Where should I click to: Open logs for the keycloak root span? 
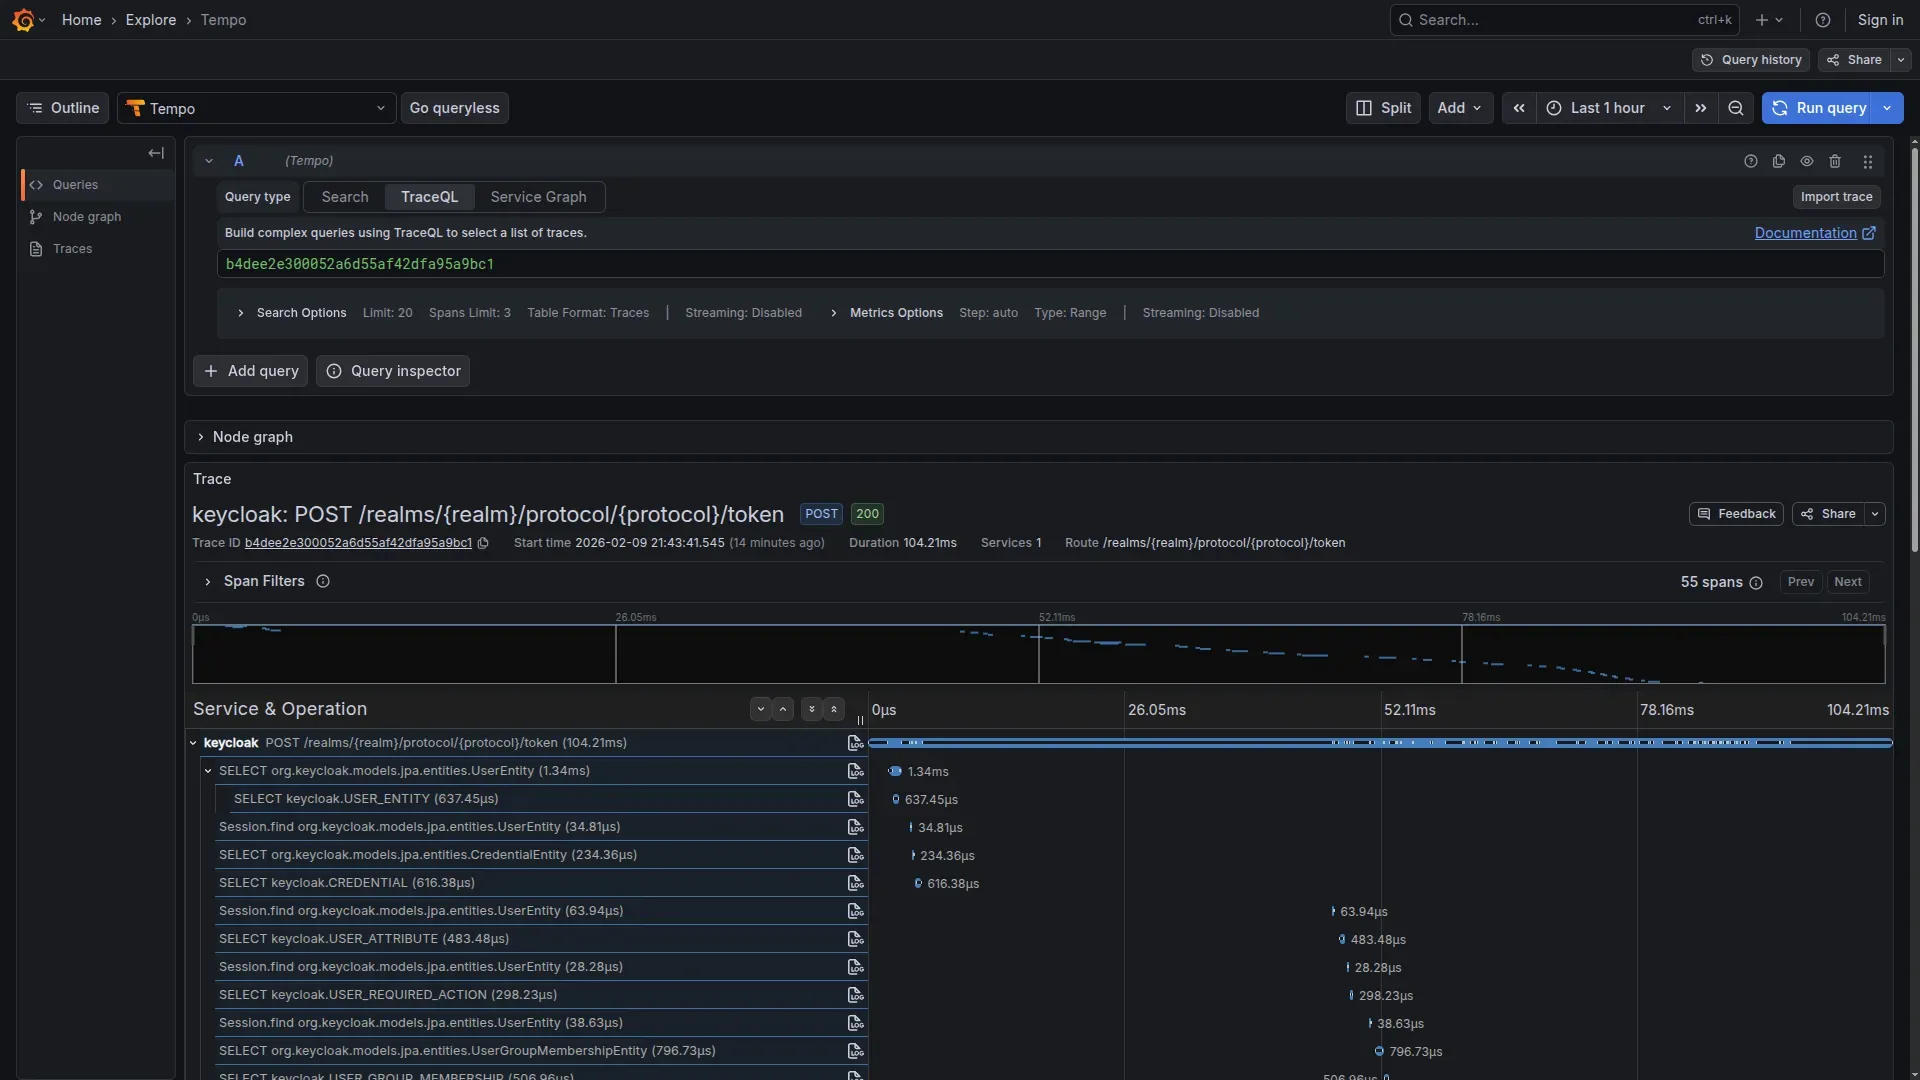[x=855, y=743]
